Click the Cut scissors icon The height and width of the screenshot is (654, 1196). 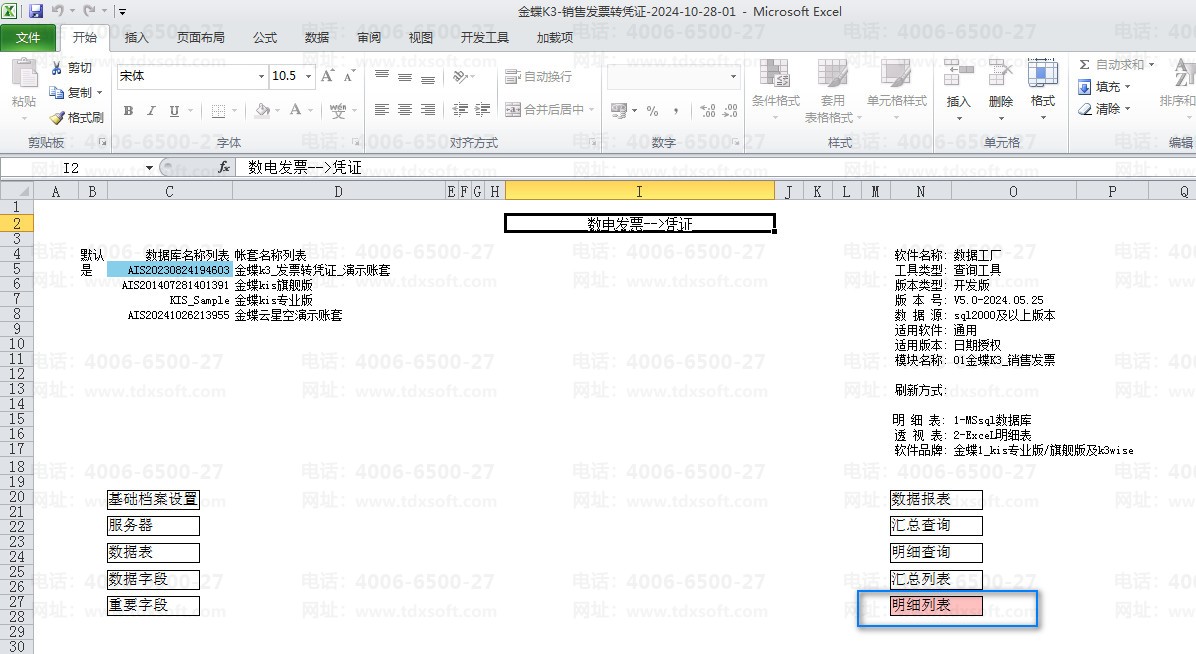pyautogui.click(x=56, y=68)
